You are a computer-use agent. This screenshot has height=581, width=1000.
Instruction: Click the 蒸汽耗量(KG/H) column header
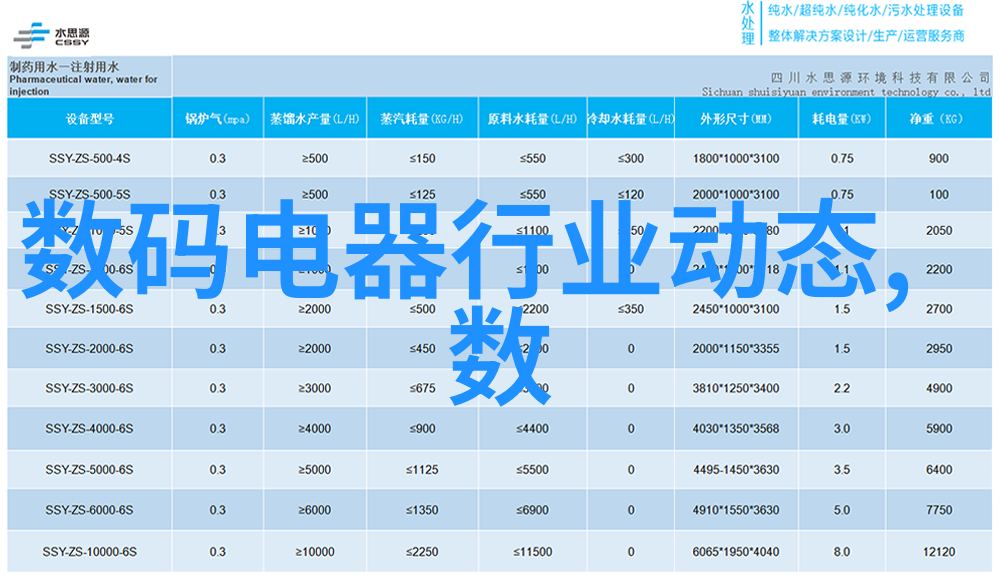pyautogui.click(x=421, y=119)
